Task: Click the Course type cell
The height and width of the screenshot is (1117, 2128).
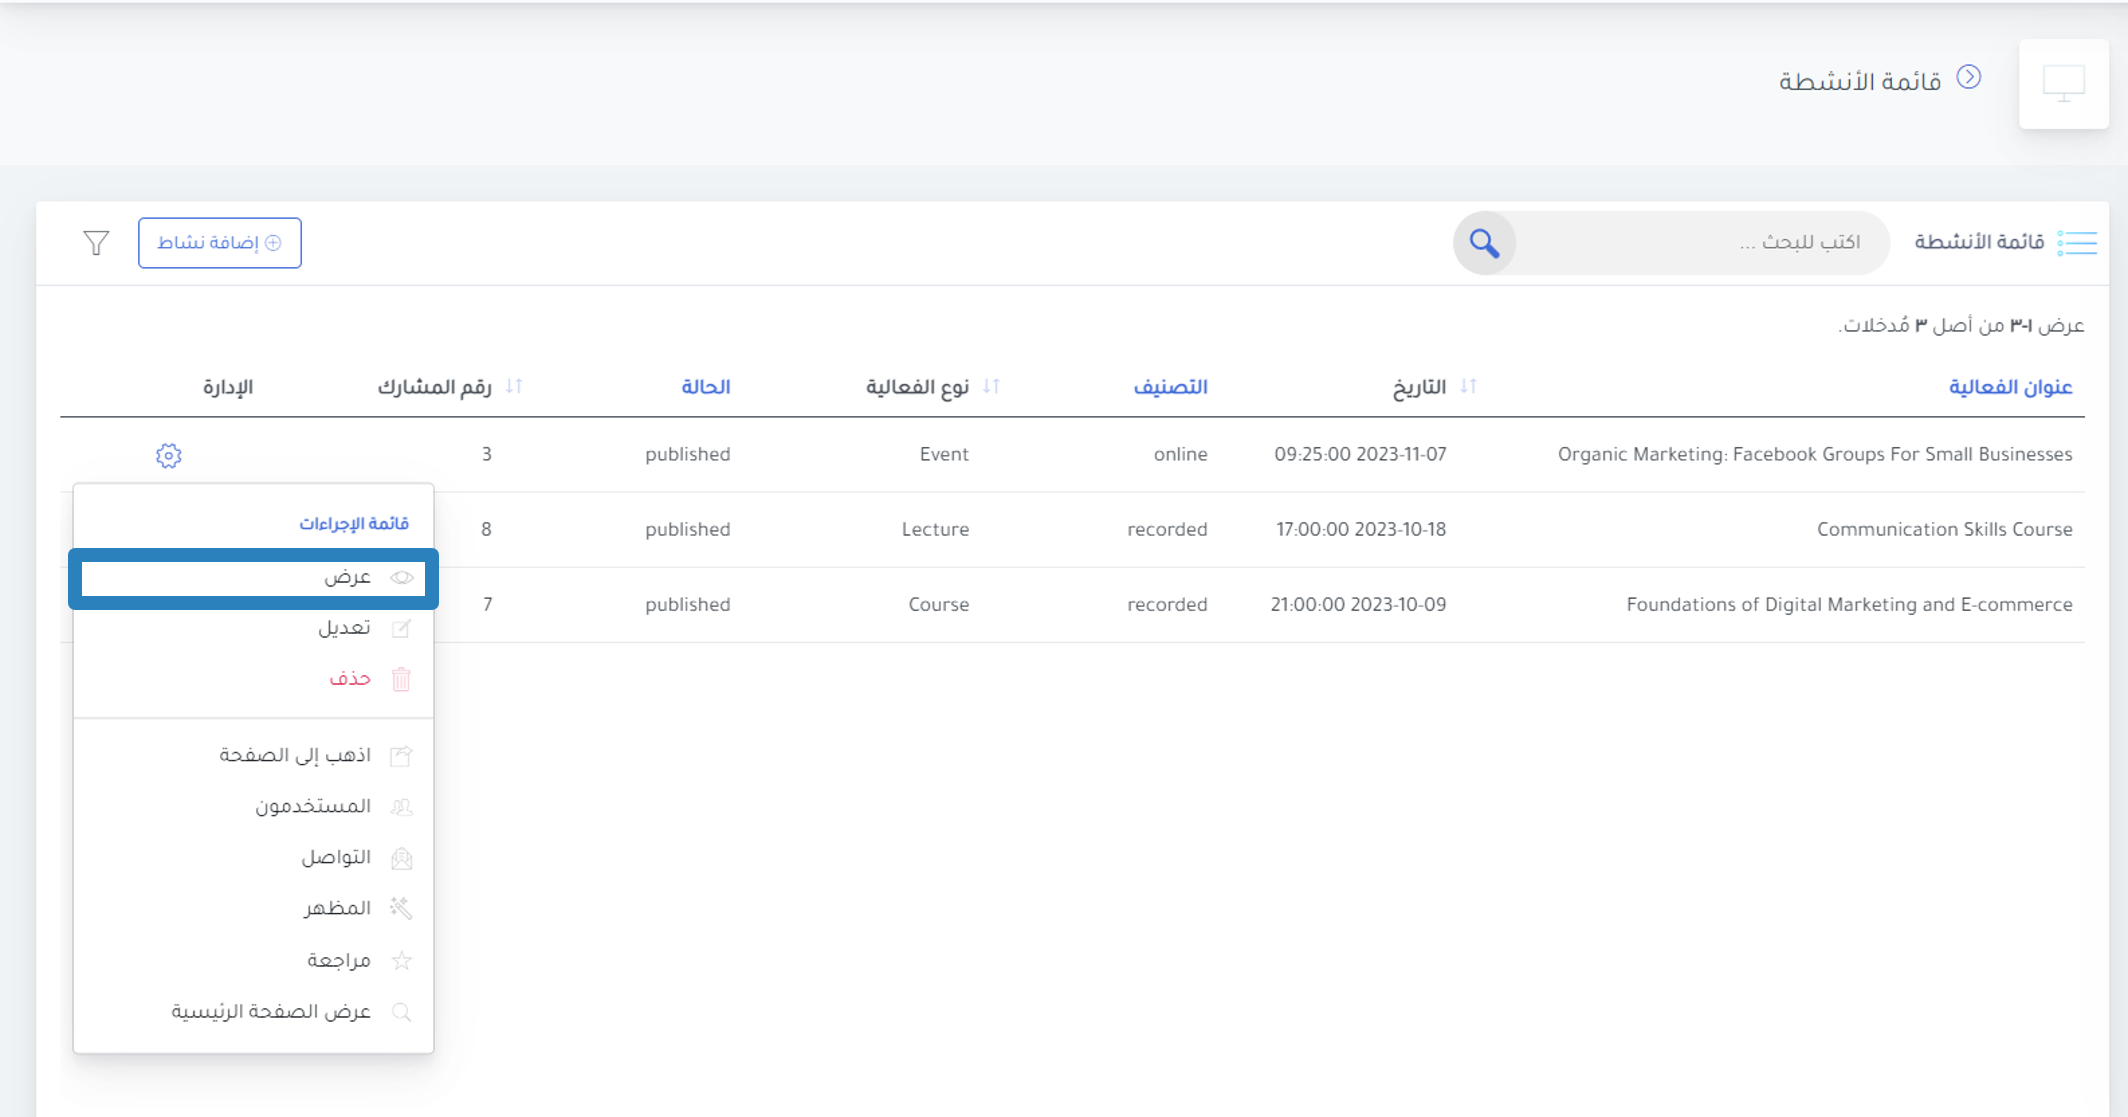Action: click(938, 605)
